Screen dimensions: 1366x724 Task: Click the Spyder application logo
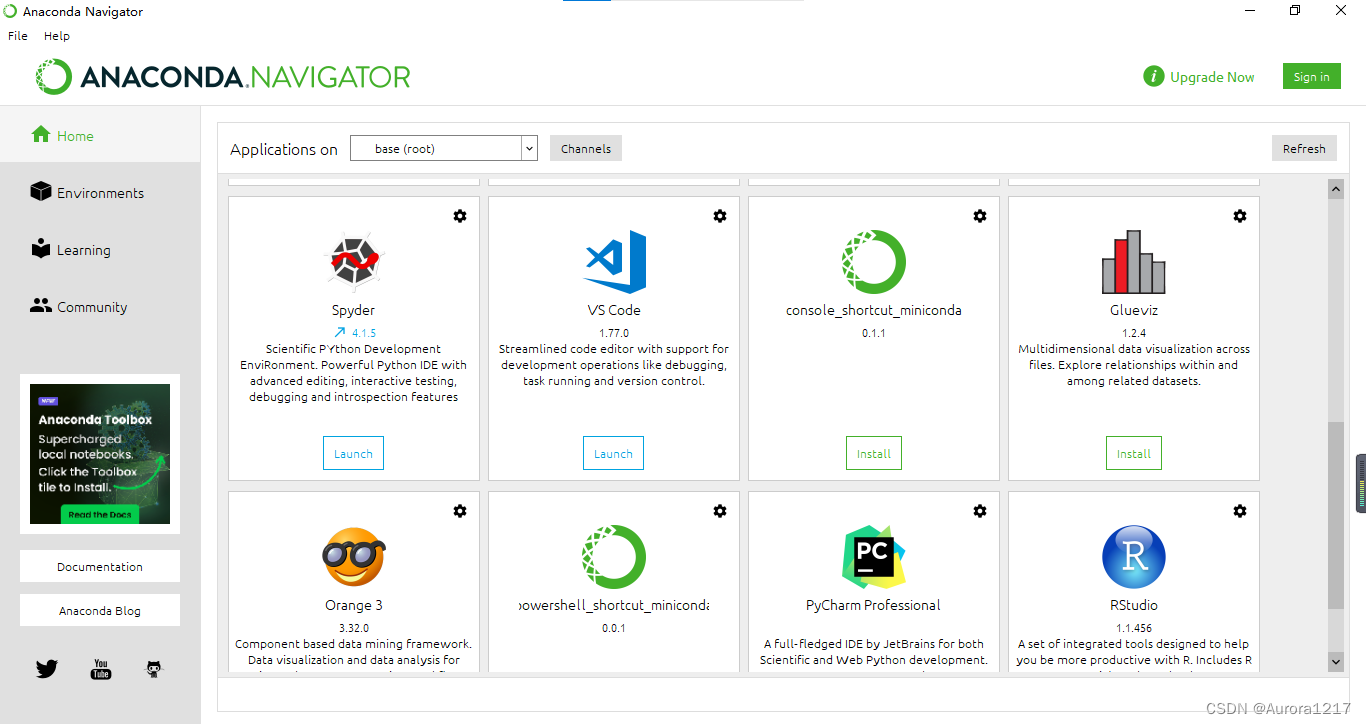click(x=354, y=262)
